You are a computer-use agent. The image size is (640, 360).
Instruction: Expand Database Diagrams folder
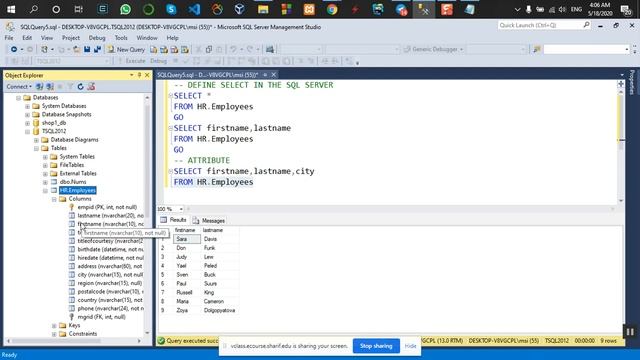36,140
